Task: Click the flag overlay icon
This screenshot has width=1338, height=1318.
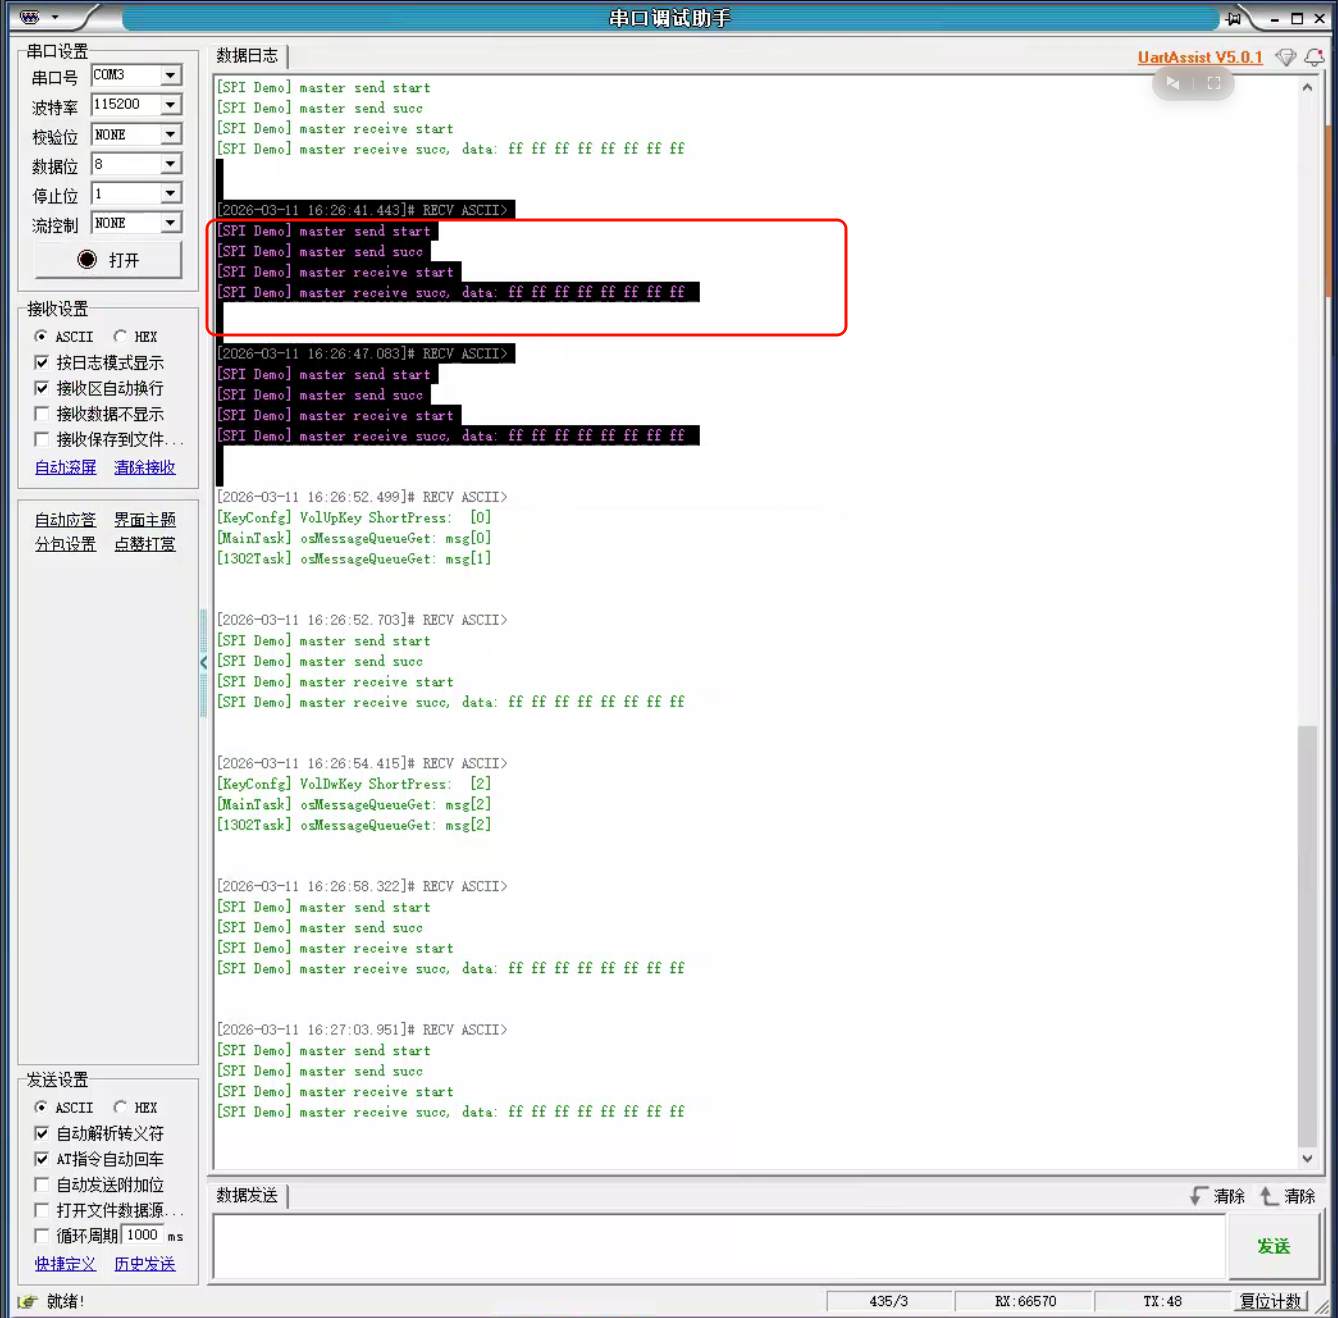Action: pos(1173,83)
